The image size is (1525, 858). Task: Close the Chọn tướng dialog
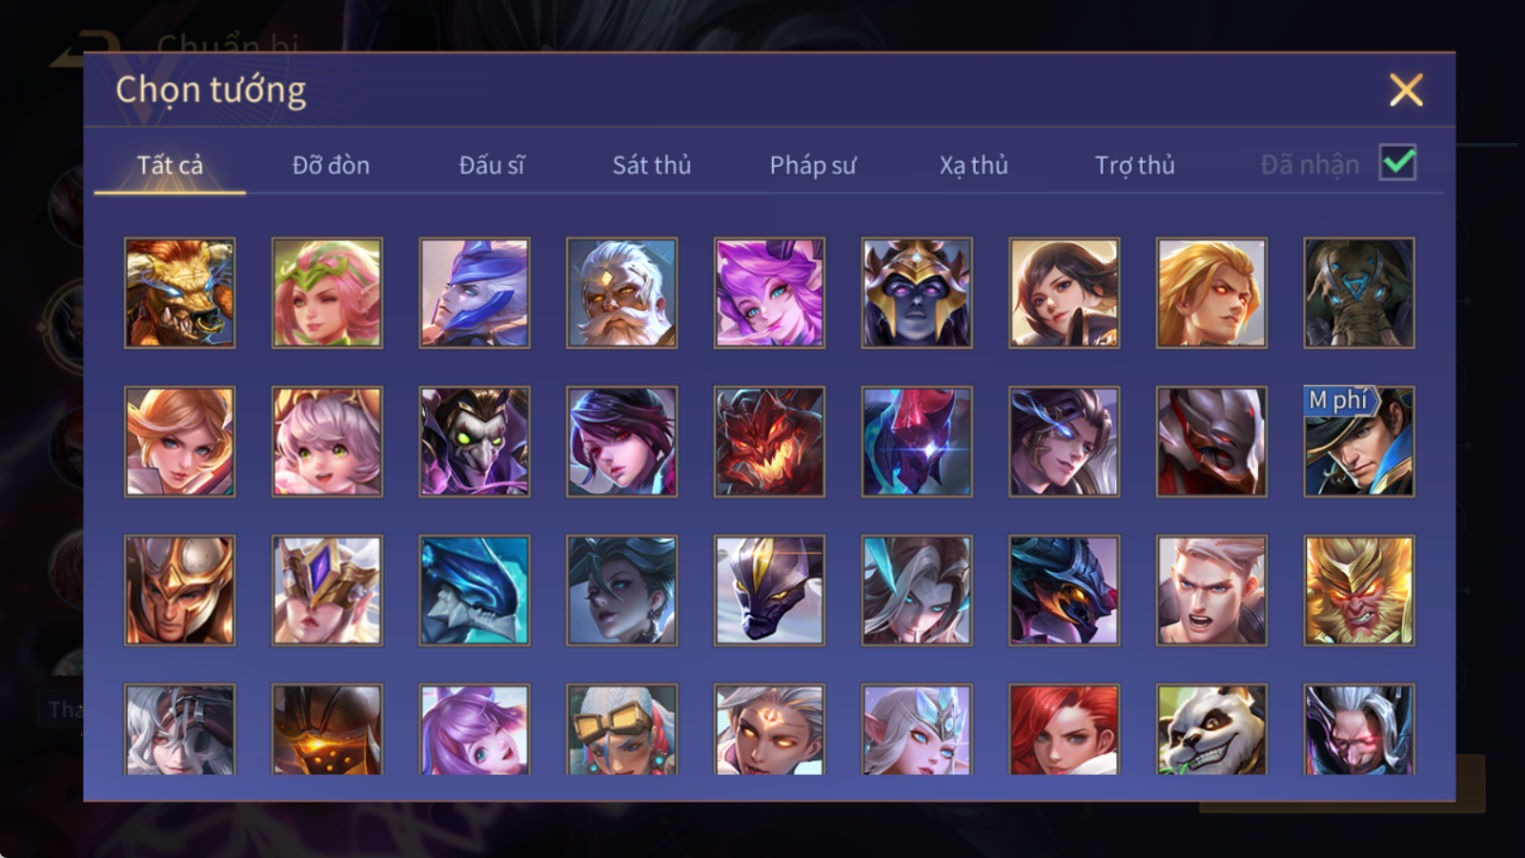point(1406,90)
